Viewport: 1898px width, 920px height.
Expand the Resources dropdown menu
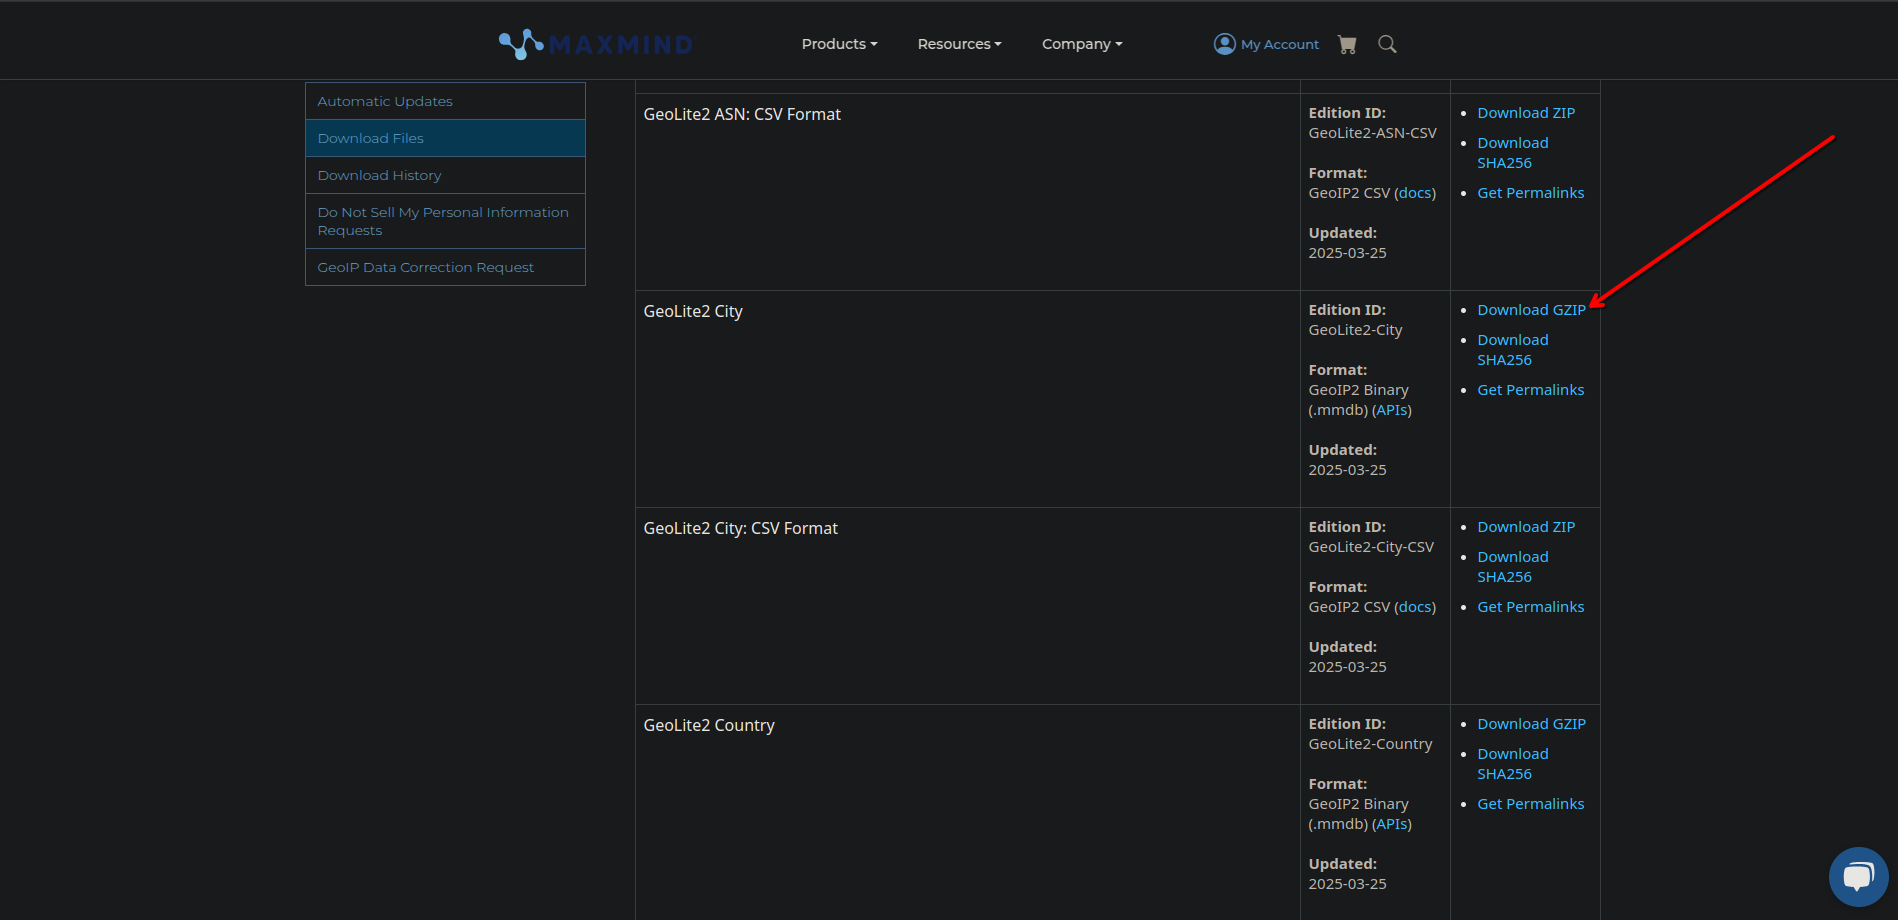pyautogui.click(x=959, y=44)
